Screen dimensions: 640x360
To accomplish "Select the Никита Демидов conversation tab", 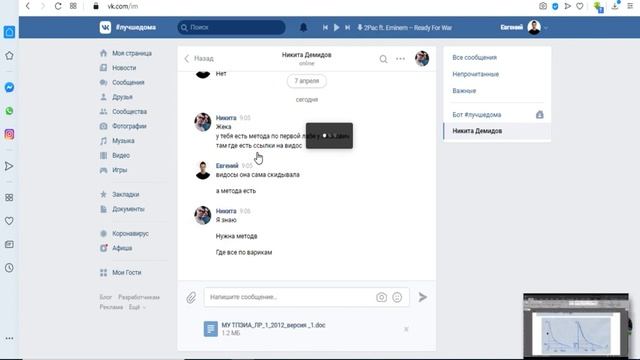I will pos(497,131).
